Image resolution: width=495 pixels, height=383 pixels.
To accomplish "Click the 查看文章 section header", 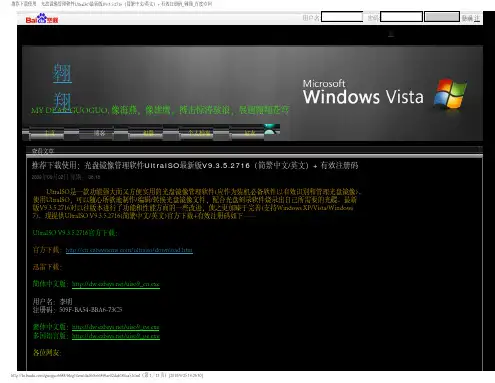I will coord(43,151).
